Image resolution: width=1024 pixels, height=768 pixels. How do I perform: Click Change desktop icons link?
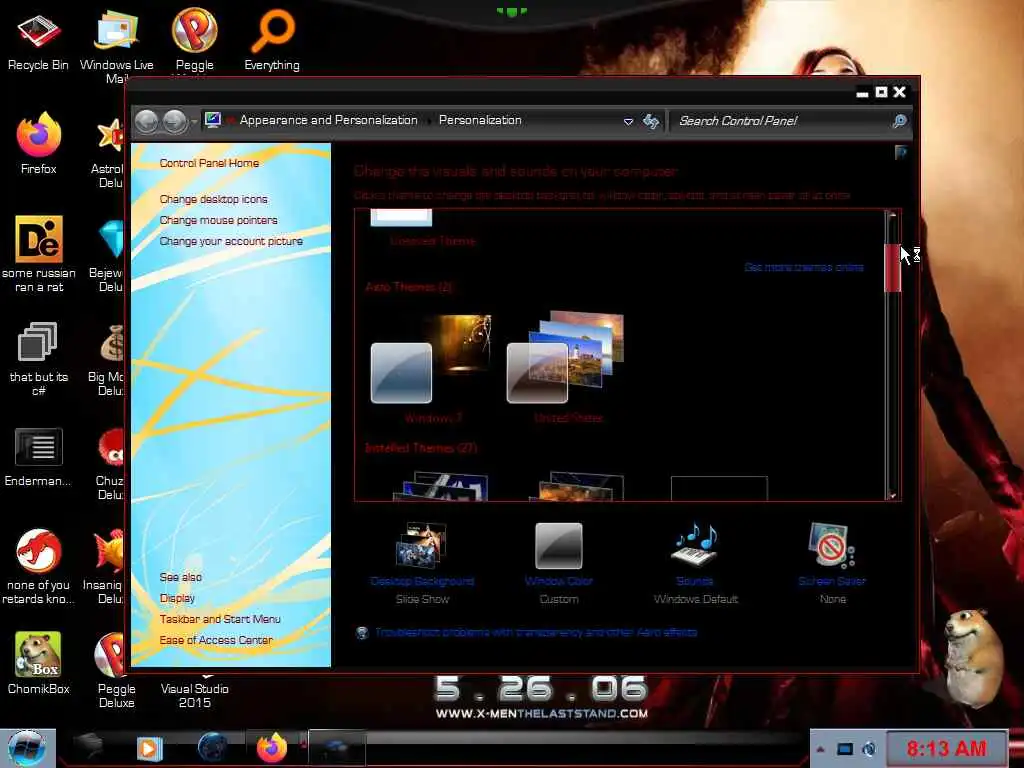coord(214,199)
